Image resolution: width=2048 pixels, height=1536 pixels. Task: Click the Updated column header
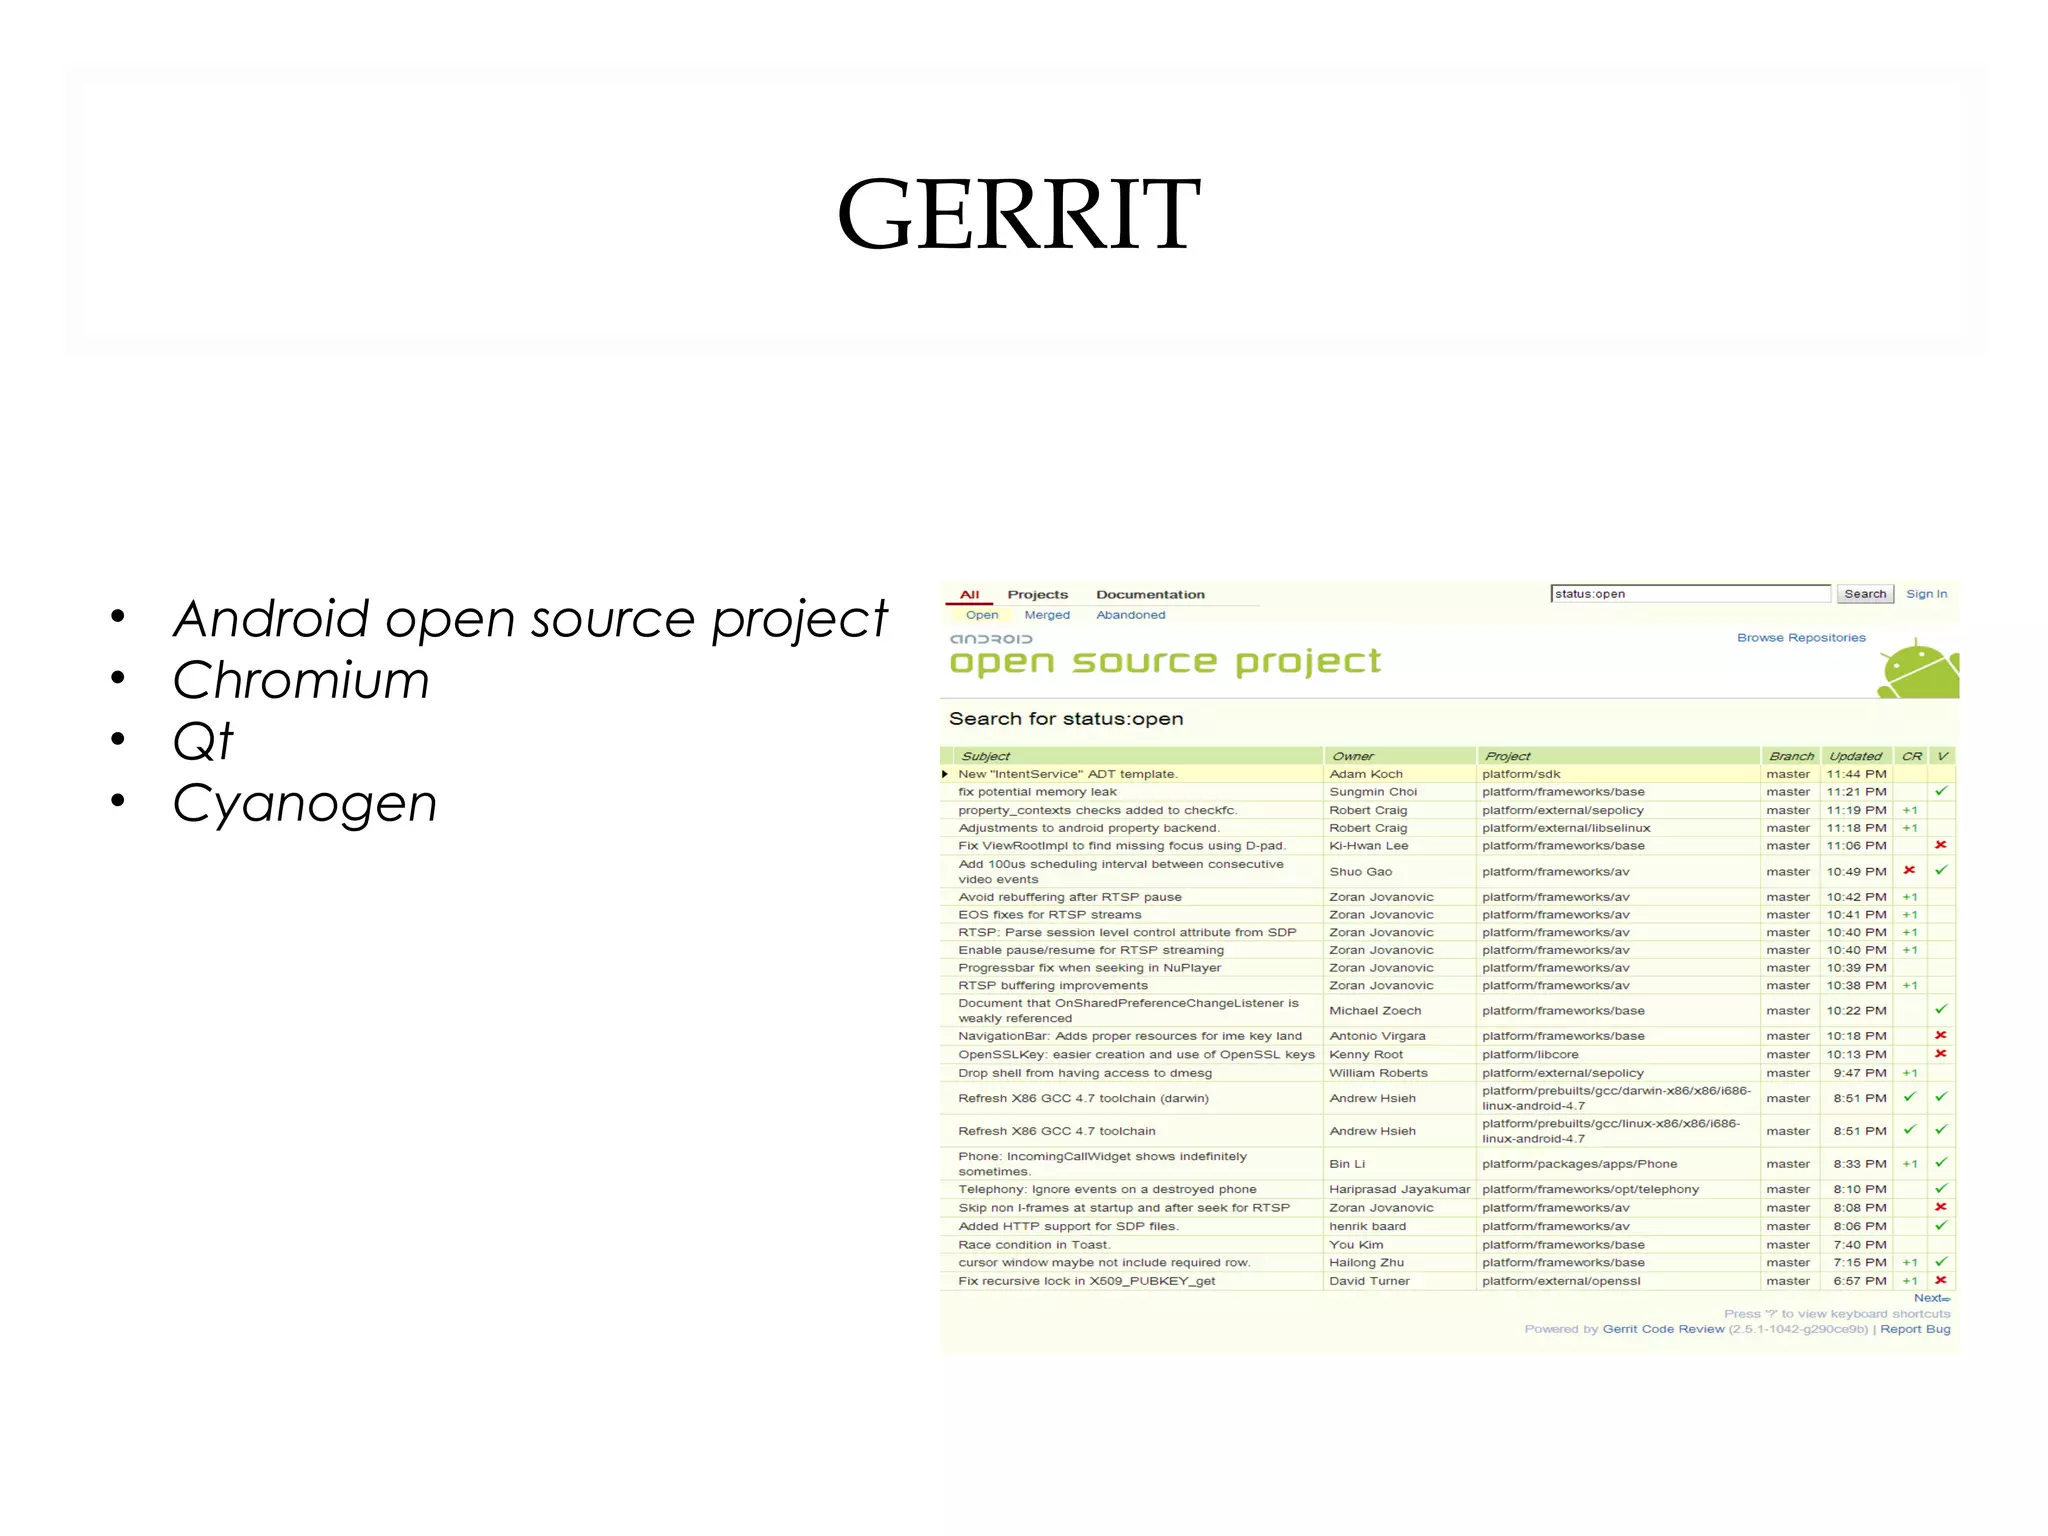tap(1855, 756)
